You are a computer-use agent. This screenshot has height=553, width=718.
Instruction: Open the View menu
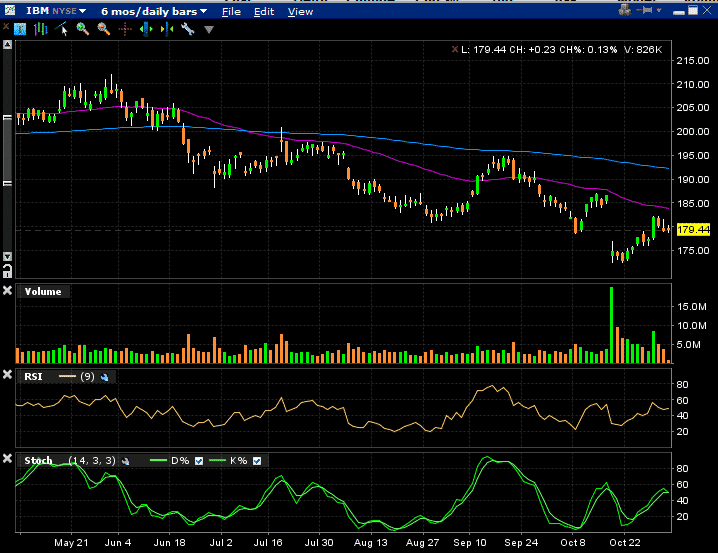tap(300, 11)
